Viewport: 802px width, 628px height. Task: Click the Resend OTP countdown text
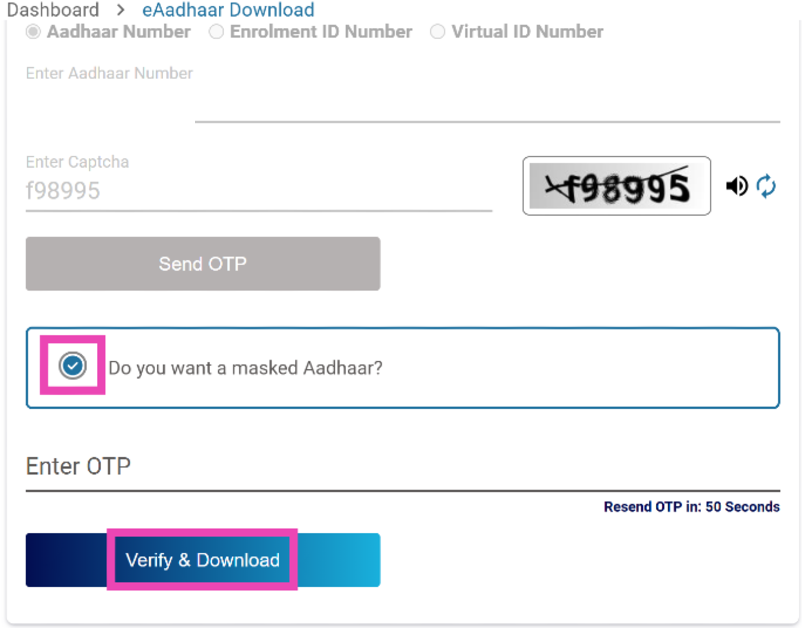(691, 507)
